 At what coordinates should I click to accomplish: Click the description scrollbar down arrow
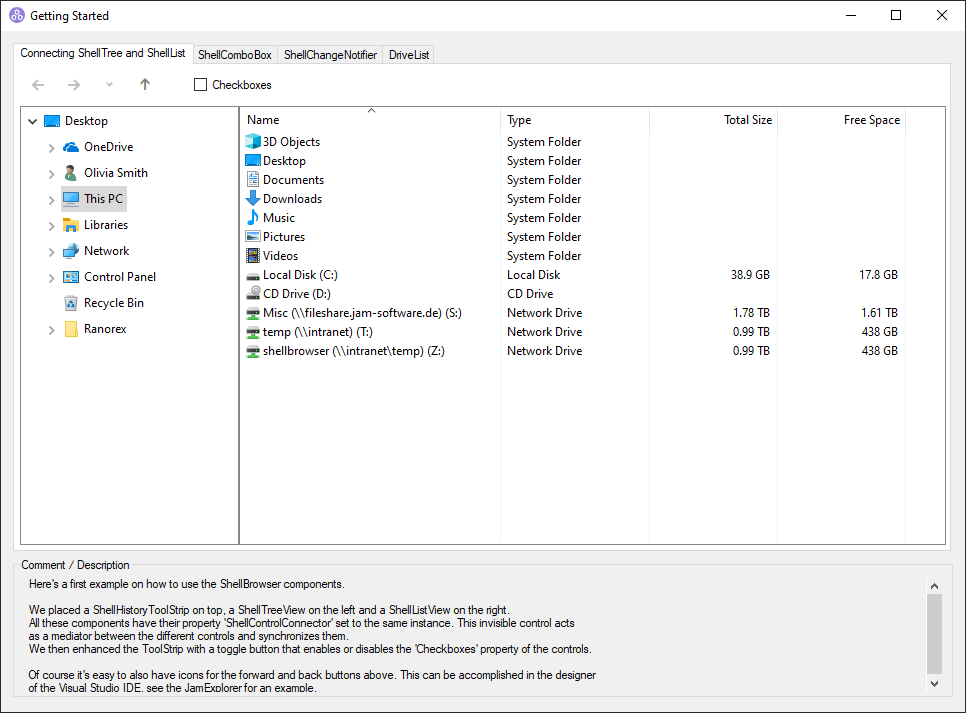pyautogui.click(x=934, y=683)
